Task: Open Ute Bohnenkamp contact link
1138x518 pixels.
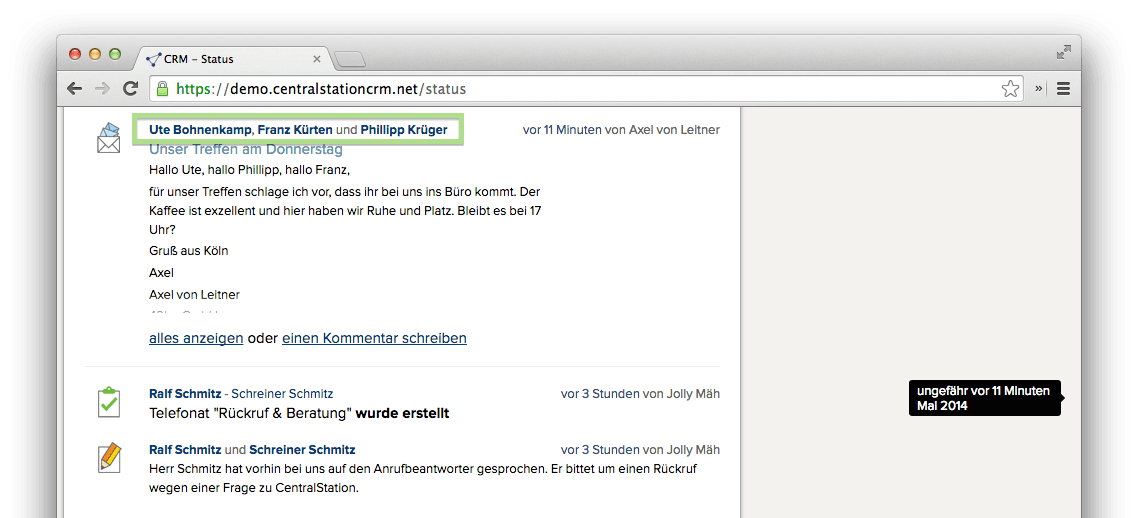Action: (200, 130)
